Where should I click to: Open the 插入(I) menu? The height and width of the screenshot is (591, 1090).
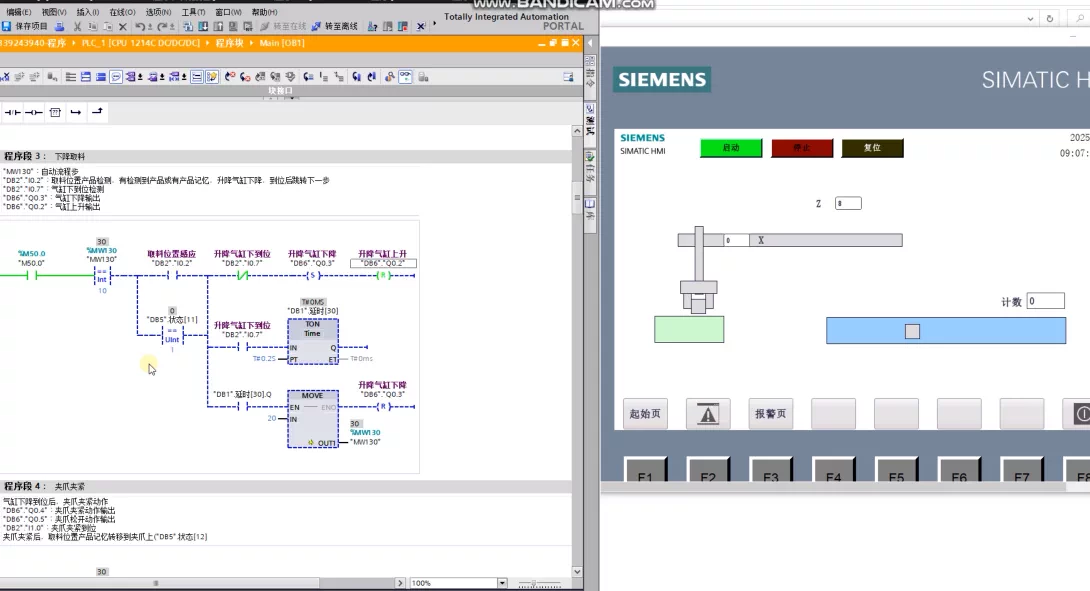coord(88,12)
